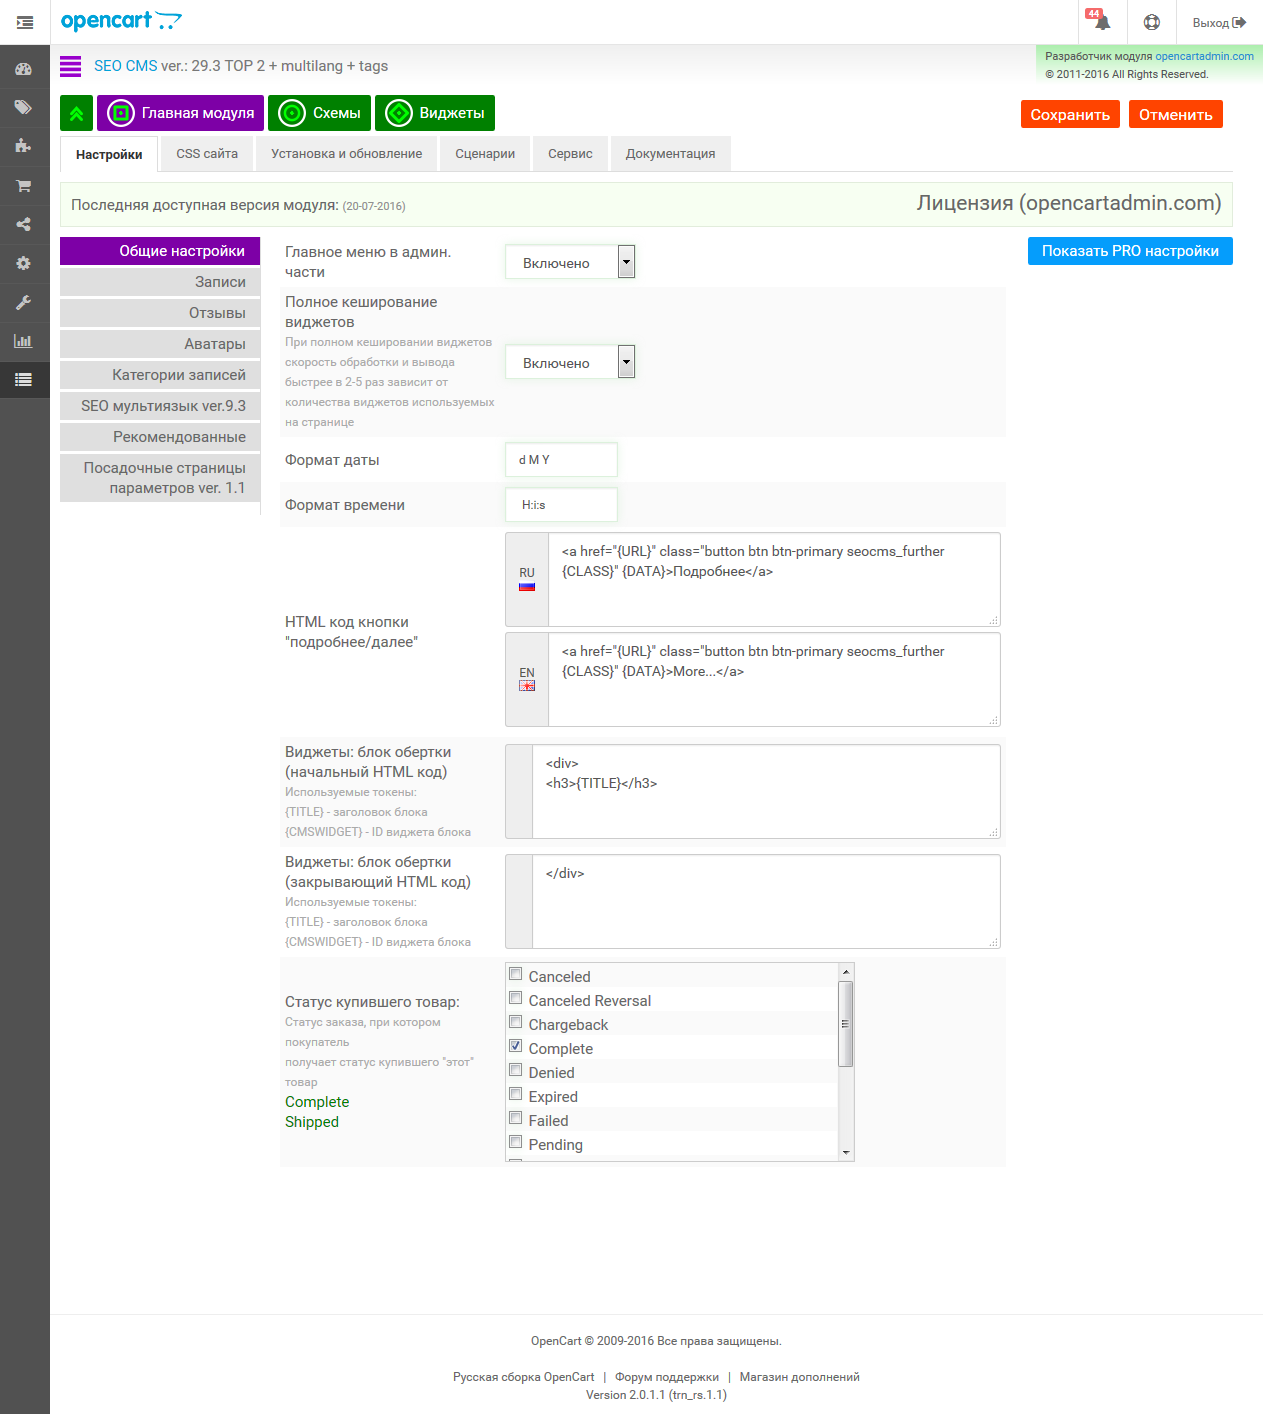The image size is (1263, 1414).
Task: Focus the Формат времени input field
Action: click(561, 505)
